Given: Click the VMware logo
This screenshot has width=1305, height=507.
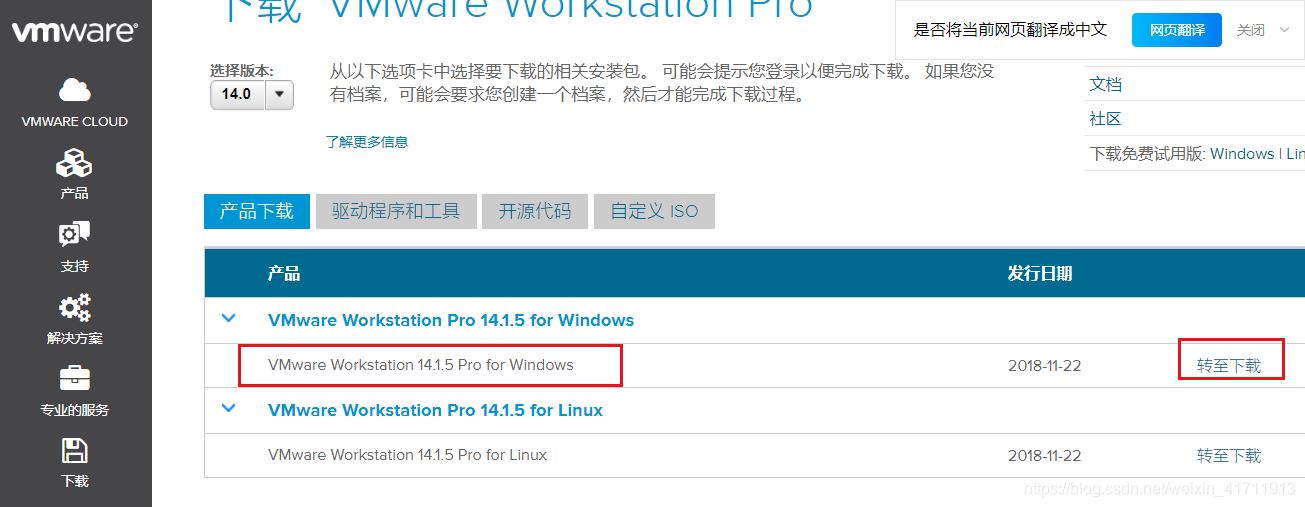Looking at the screenshot, I should click(75, 32).
